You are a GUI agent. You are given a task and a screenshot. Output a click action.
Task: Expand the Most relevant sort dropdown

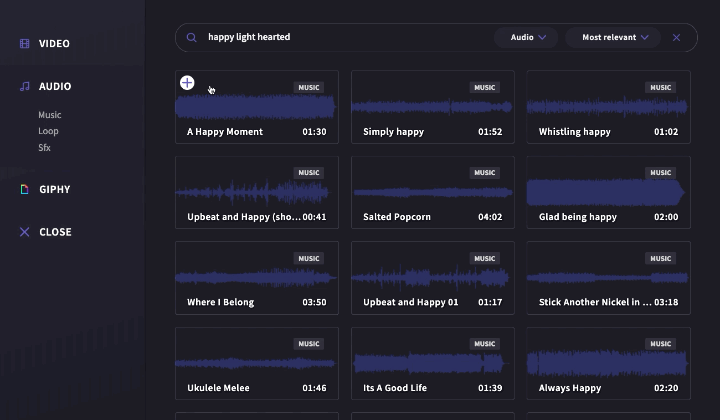614,38
